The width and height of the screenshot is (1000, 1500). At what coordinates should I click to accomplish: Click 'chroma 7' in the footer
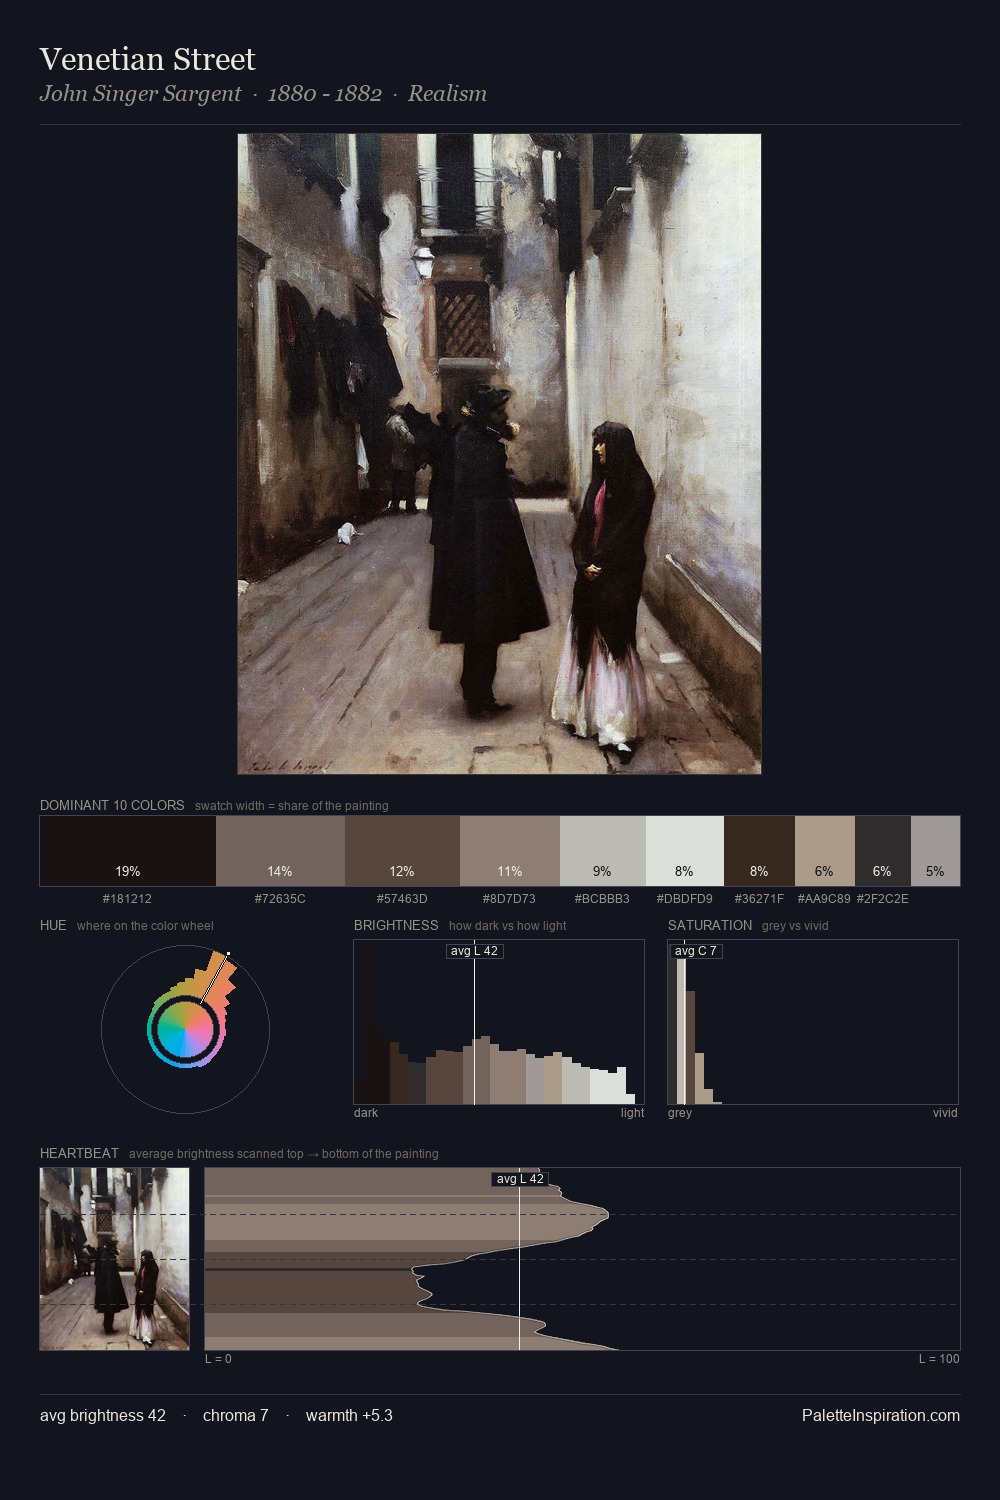tap(236, 1416)
